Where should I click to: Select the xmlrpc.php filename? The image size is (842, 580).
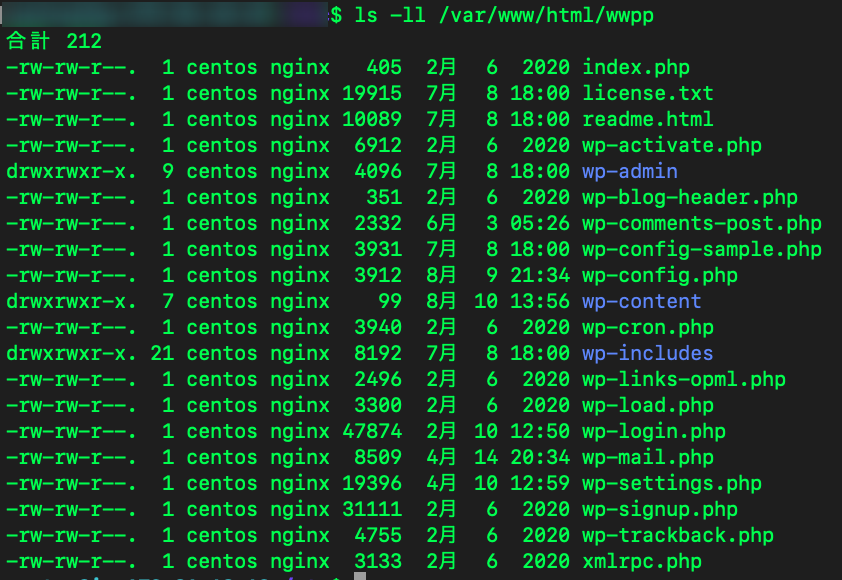[642, 562]
